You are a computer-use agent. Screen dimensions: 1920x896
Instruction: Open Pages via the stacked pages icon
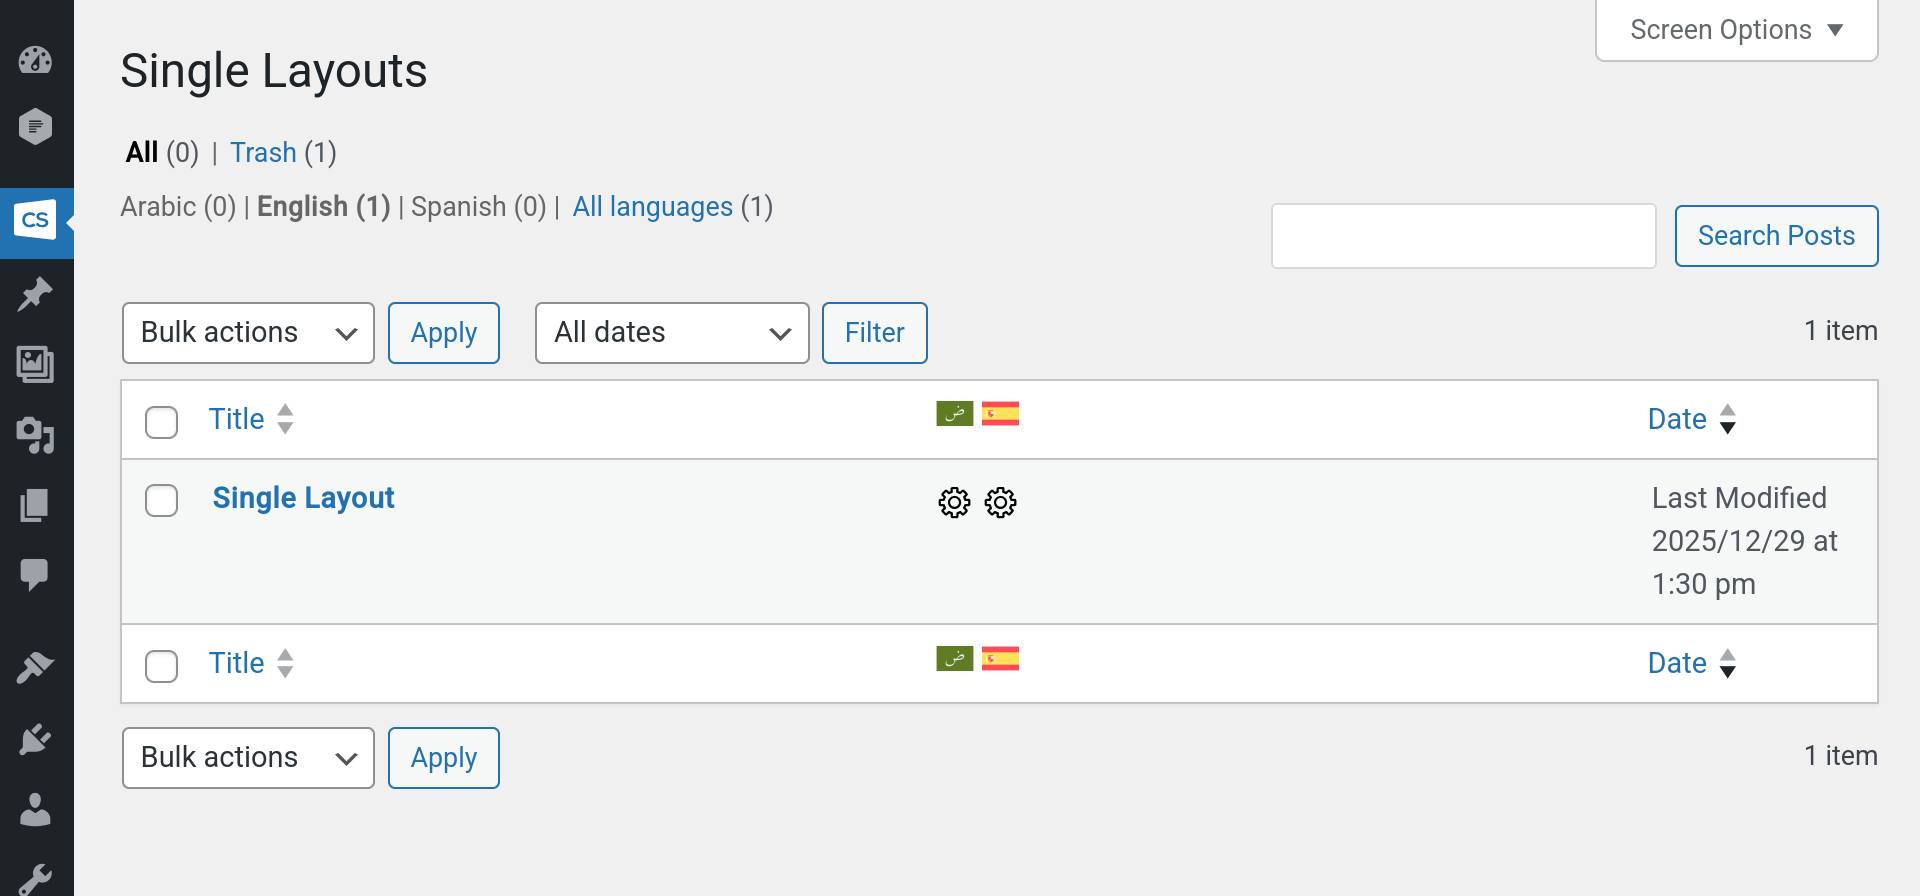(x=35, y=505)
